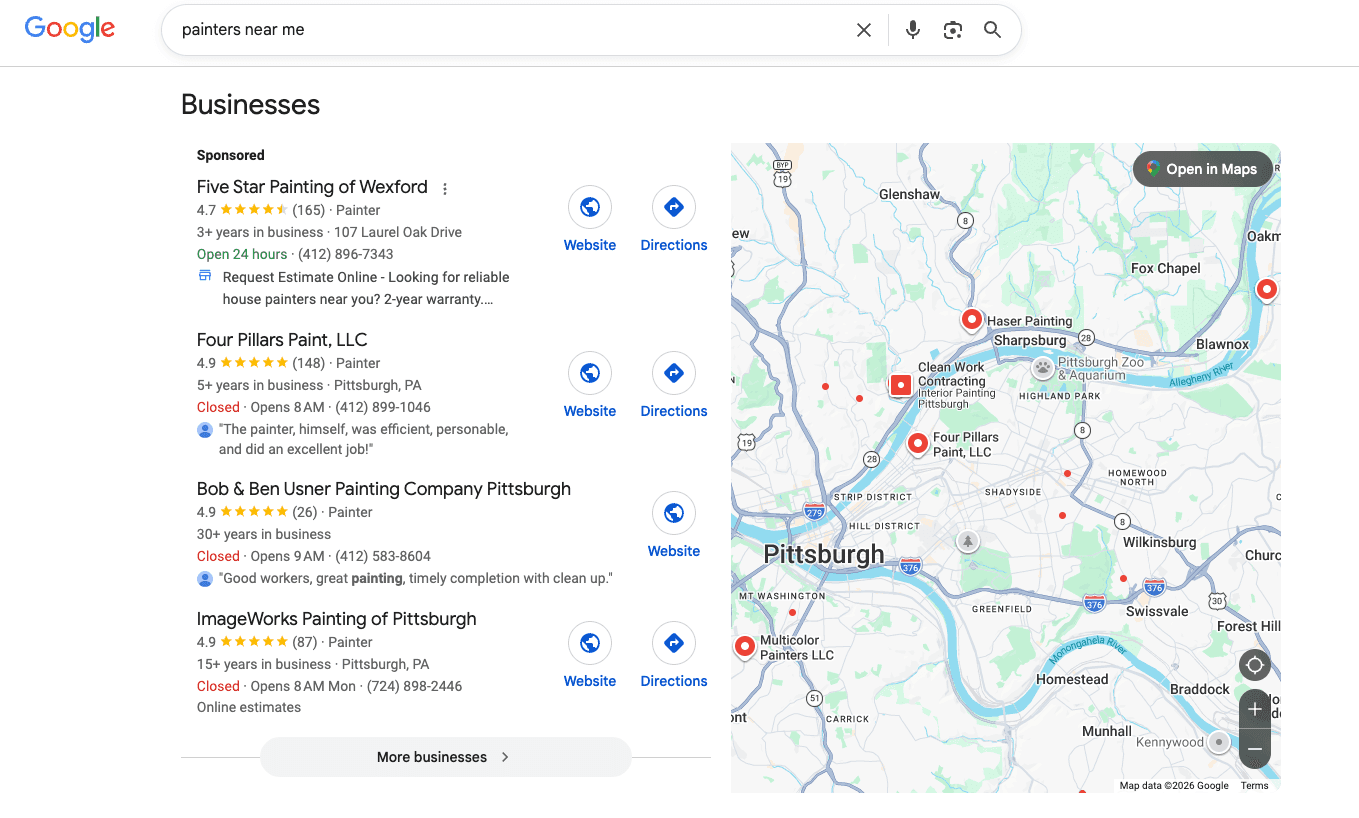1359x818 pixels.
Task: Click the reviewer avatar under Four Pillars Paint
Action: [x=205, y=430]
